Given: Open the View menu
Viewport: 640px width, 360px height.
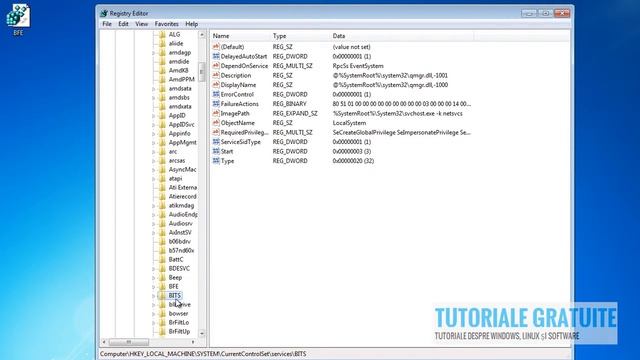Looking at the screenshot, I should 142,24.
